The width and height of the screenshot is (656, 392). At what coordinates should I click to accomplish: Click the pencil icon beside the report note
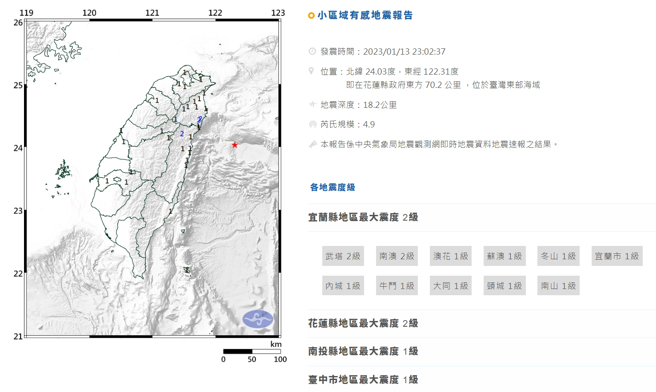pyautogui.click(x=312, y=144)
